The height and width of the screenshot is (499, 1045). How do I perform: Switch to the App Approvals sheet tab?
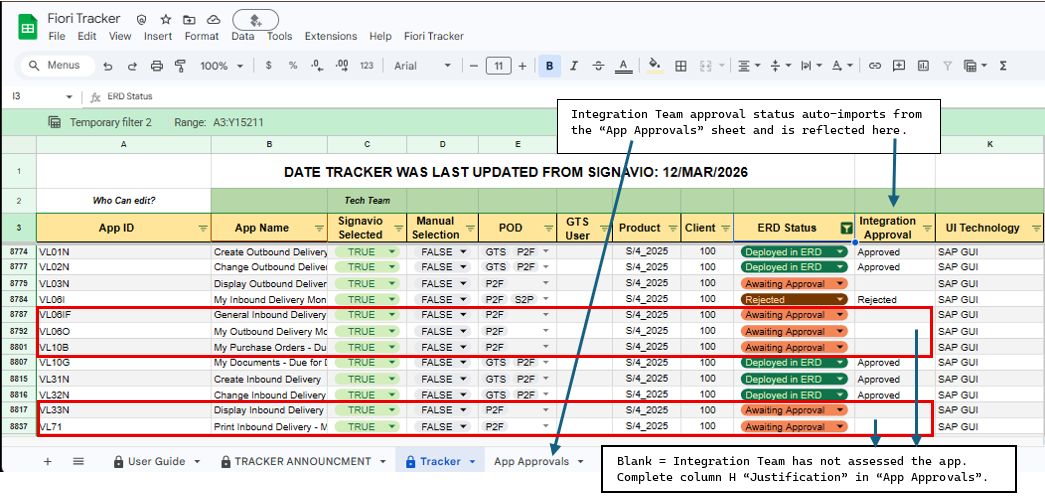(530, 461)
